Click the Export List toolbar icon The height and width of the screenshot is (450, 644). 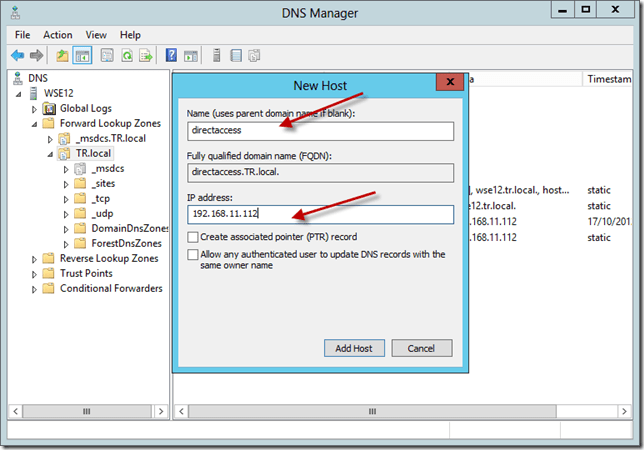[x=145, y=55]
